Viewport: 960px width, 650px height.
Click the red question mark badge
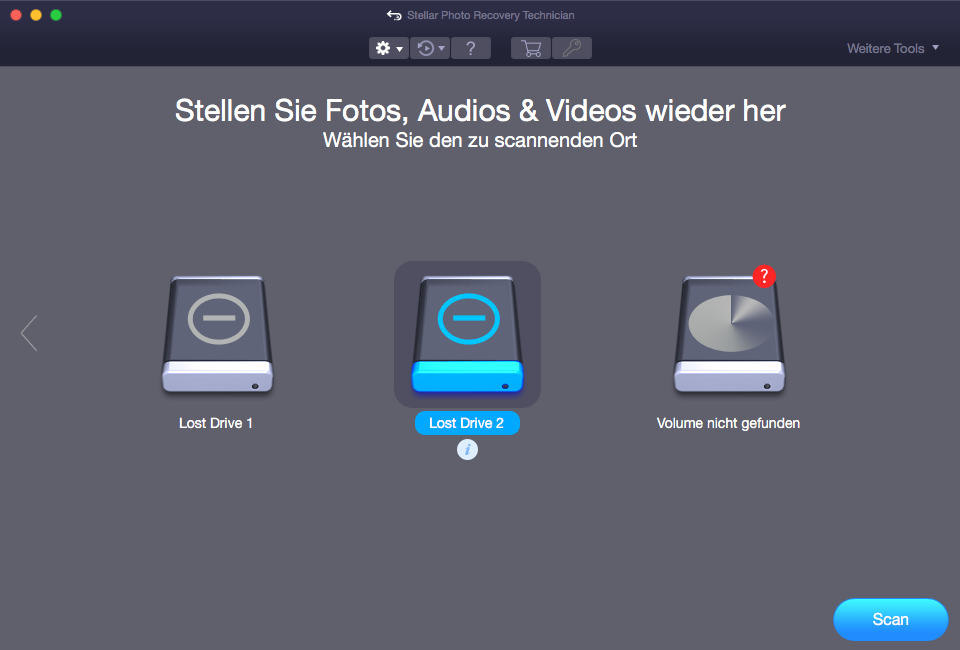click(x=764, y=276)
